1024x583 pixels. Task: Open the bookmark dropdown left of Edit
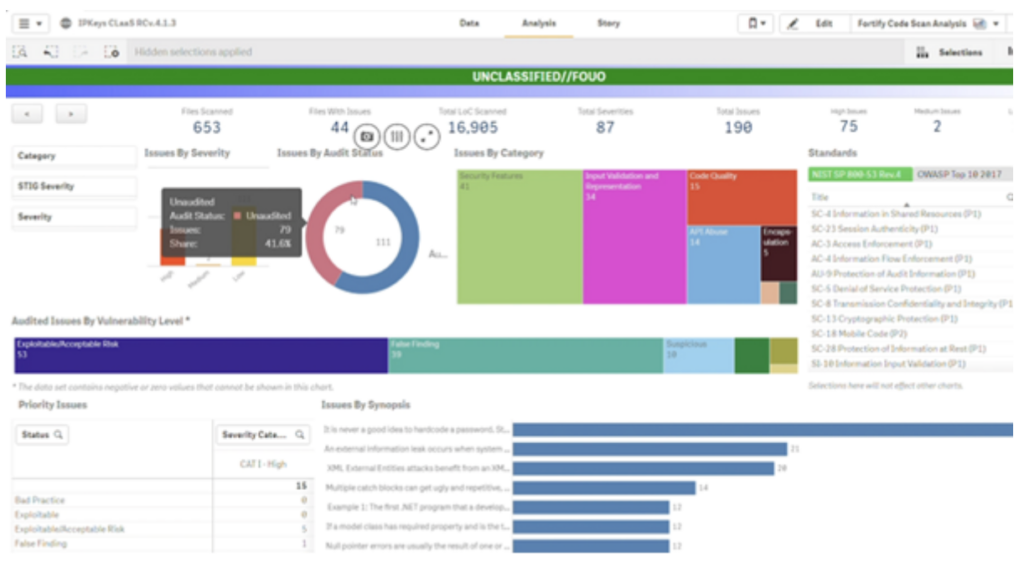tap(754, 23)
